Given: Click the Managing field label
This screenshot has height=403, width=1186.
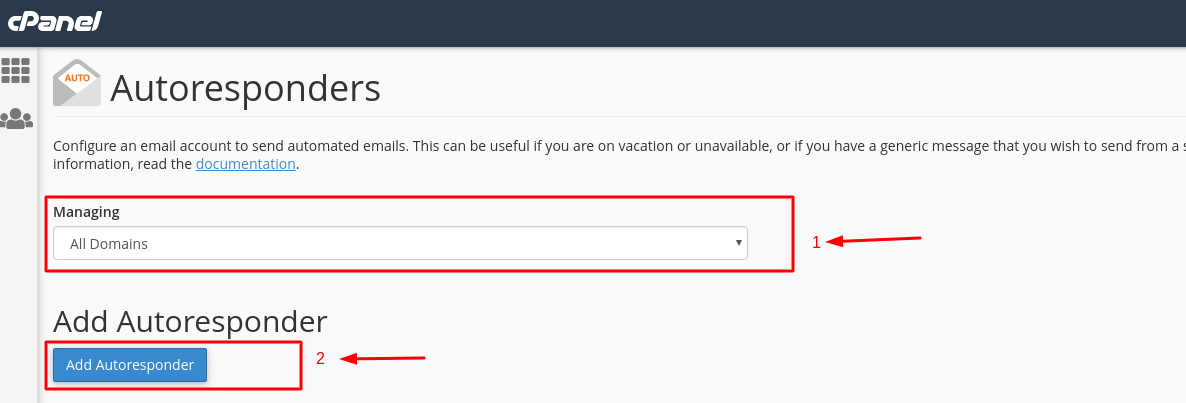Looking at the screenshot, I should pyautogui.click(x=86, y=212).
